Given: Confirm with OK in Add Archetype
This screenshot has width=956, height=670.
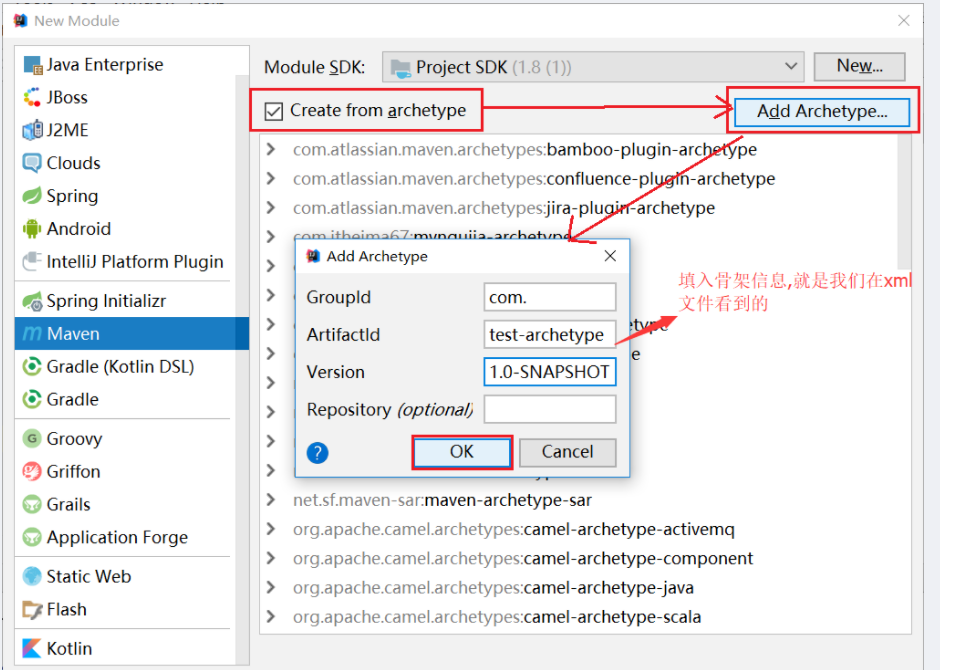Looking at the screenshot, I should pyautogui.click(x=462, y=452).
